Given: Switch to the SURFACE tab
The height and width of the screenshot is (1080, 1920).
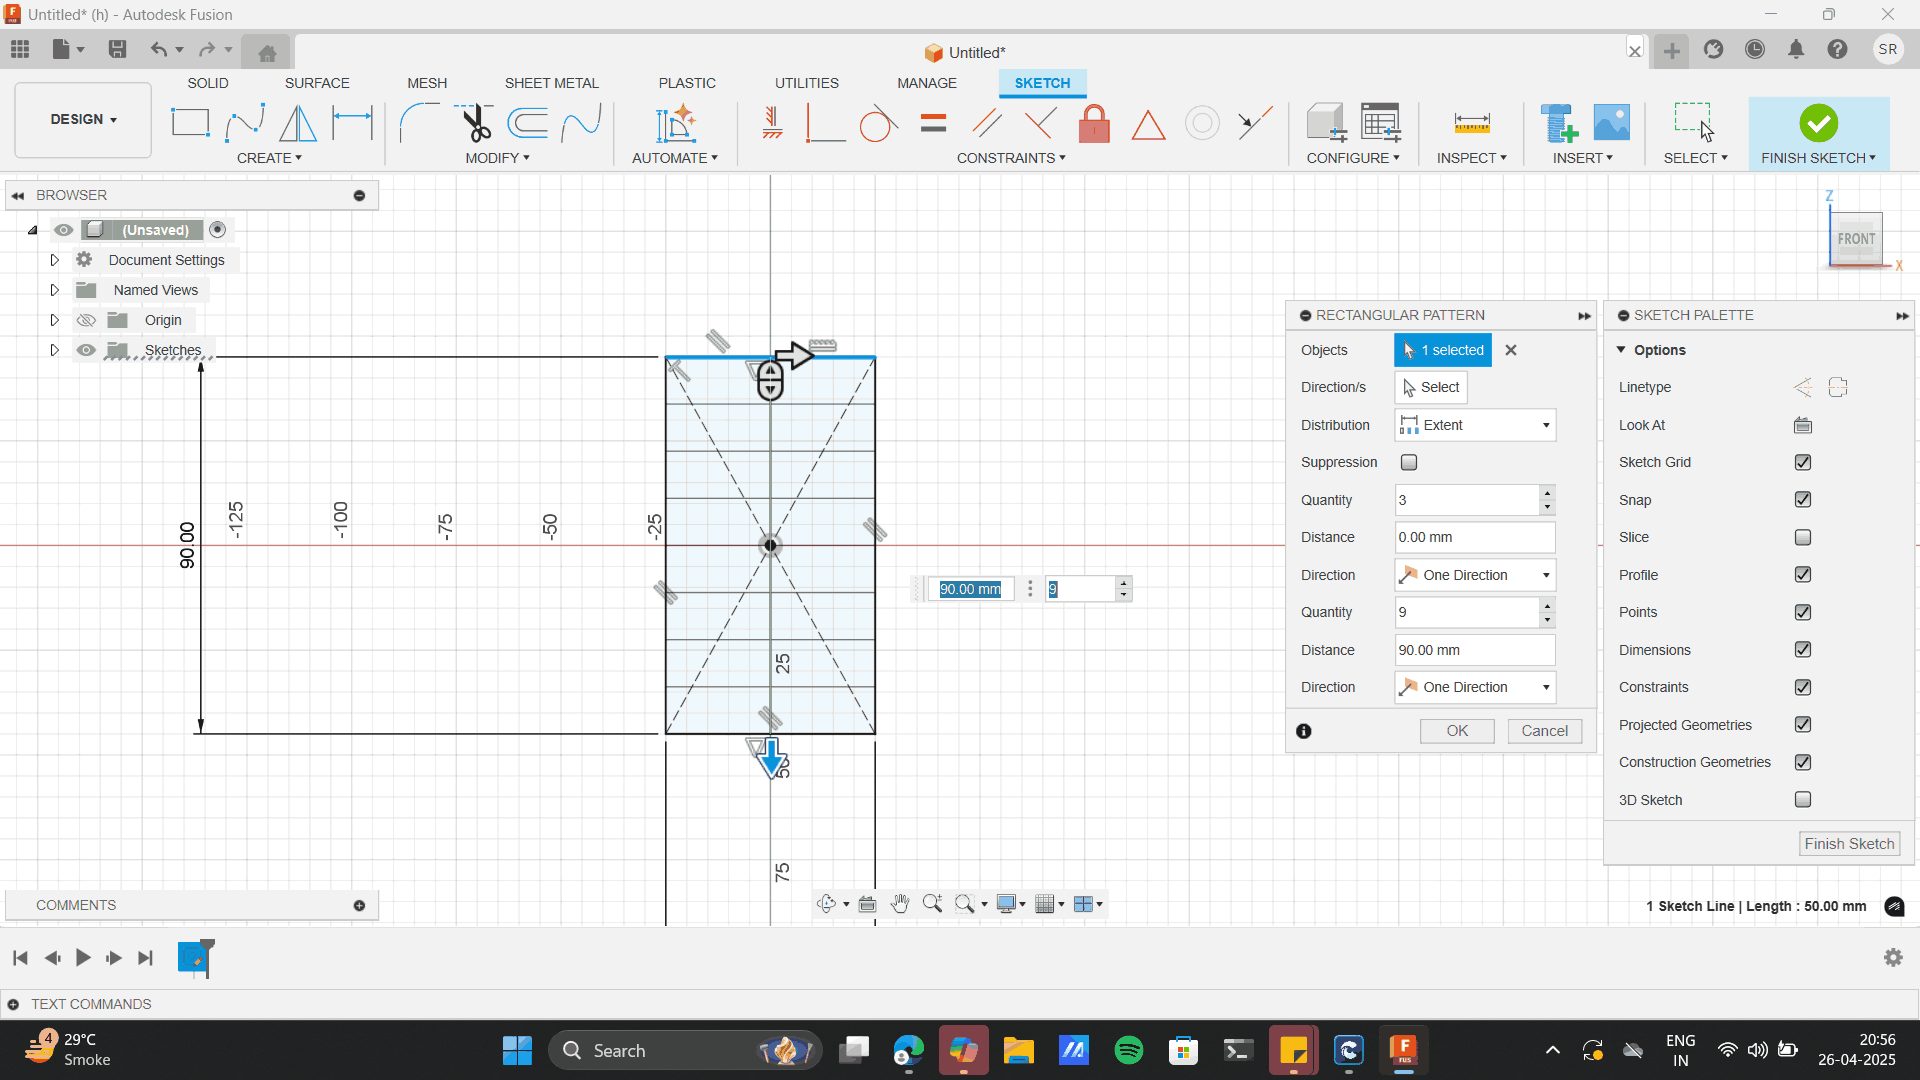Looking at the screenshot, I should (x=317, y=83).
